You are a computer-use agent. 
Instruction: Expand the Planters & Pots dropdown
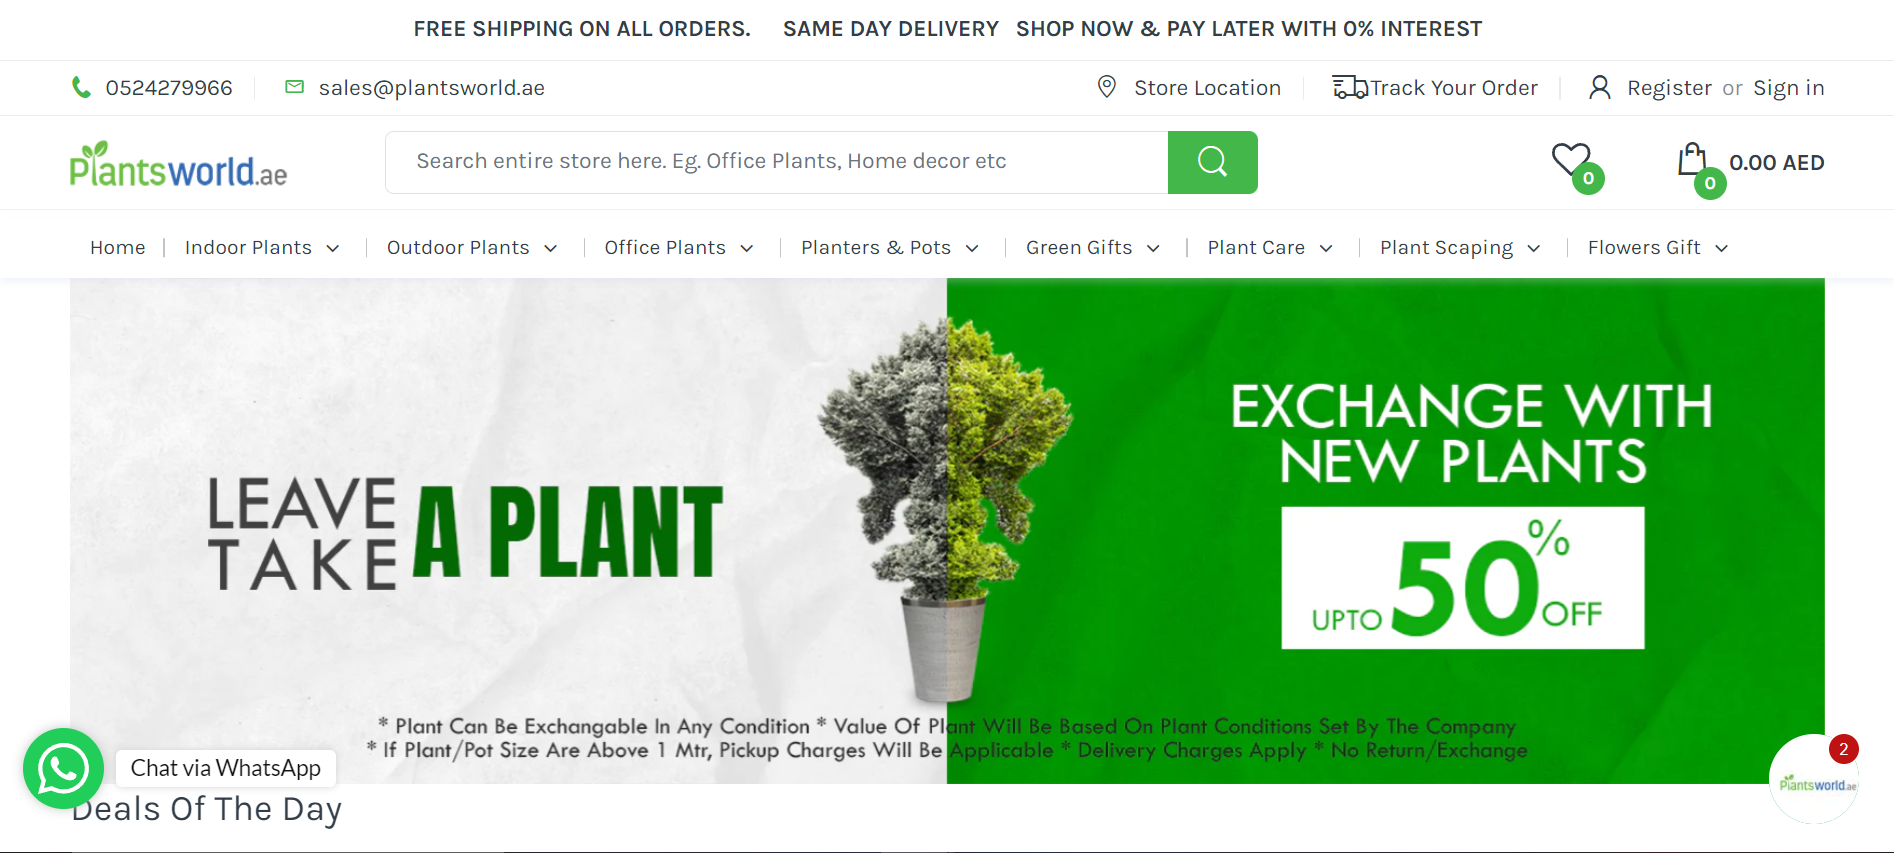point(972,248)
